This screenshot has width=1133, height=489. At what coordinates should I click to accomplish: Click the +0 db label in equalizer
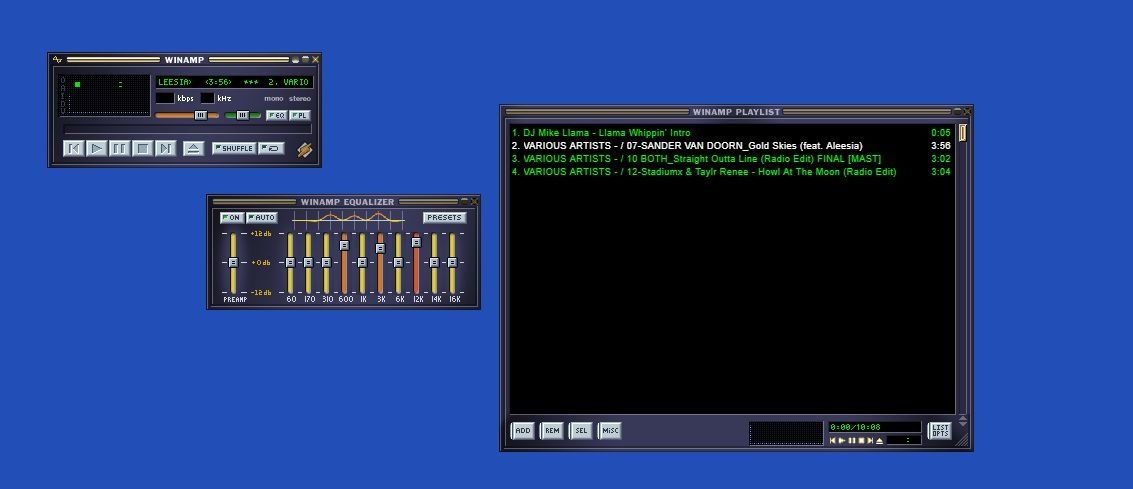[261, 263]
